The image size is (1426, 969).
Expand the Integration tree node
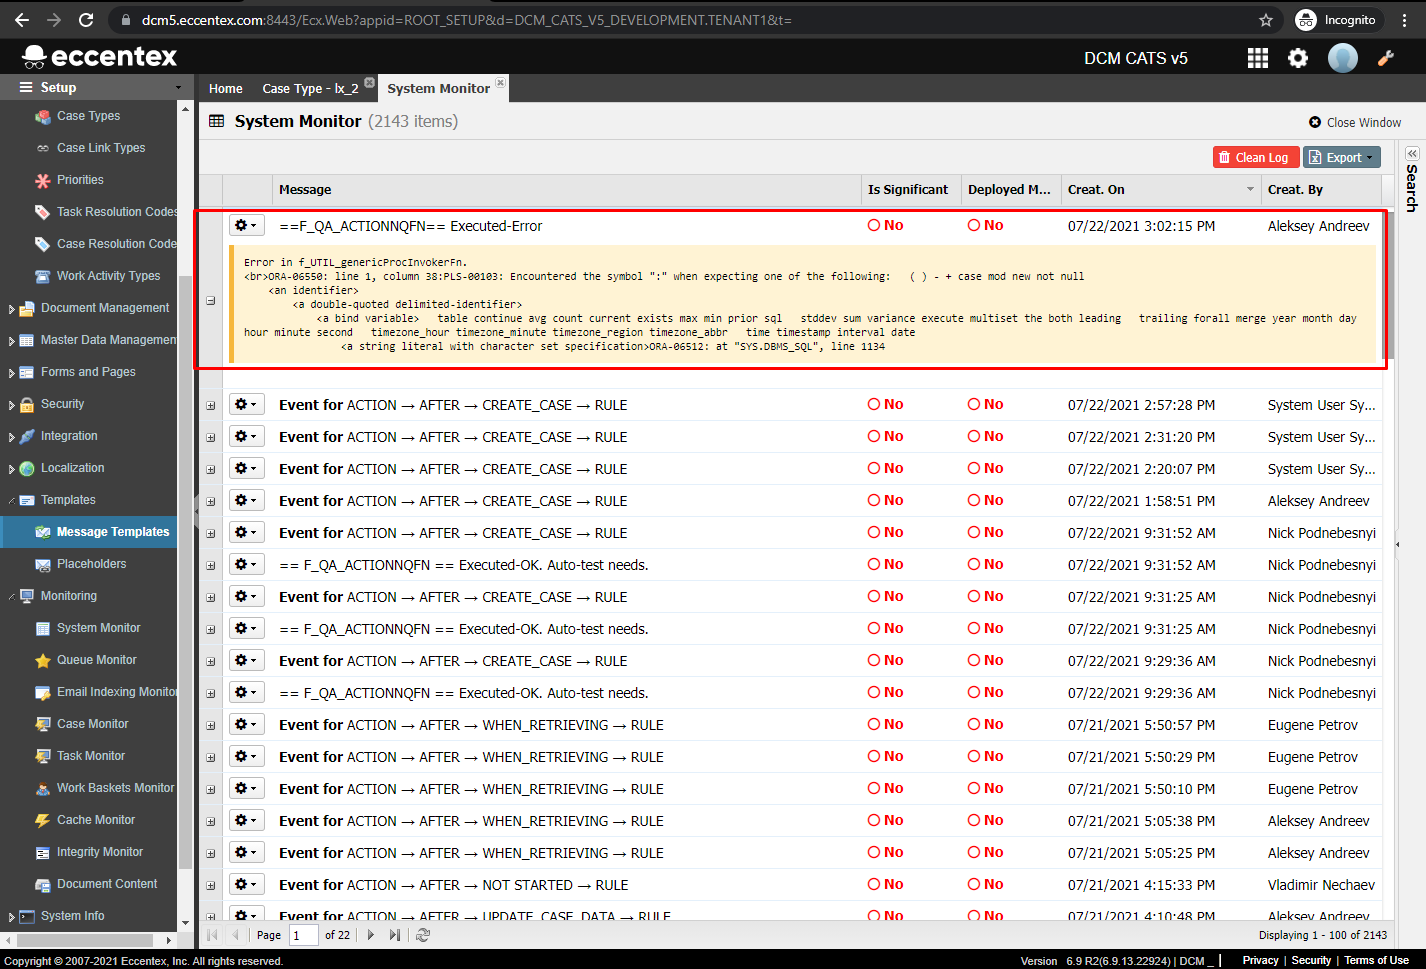tap(11, 437)
